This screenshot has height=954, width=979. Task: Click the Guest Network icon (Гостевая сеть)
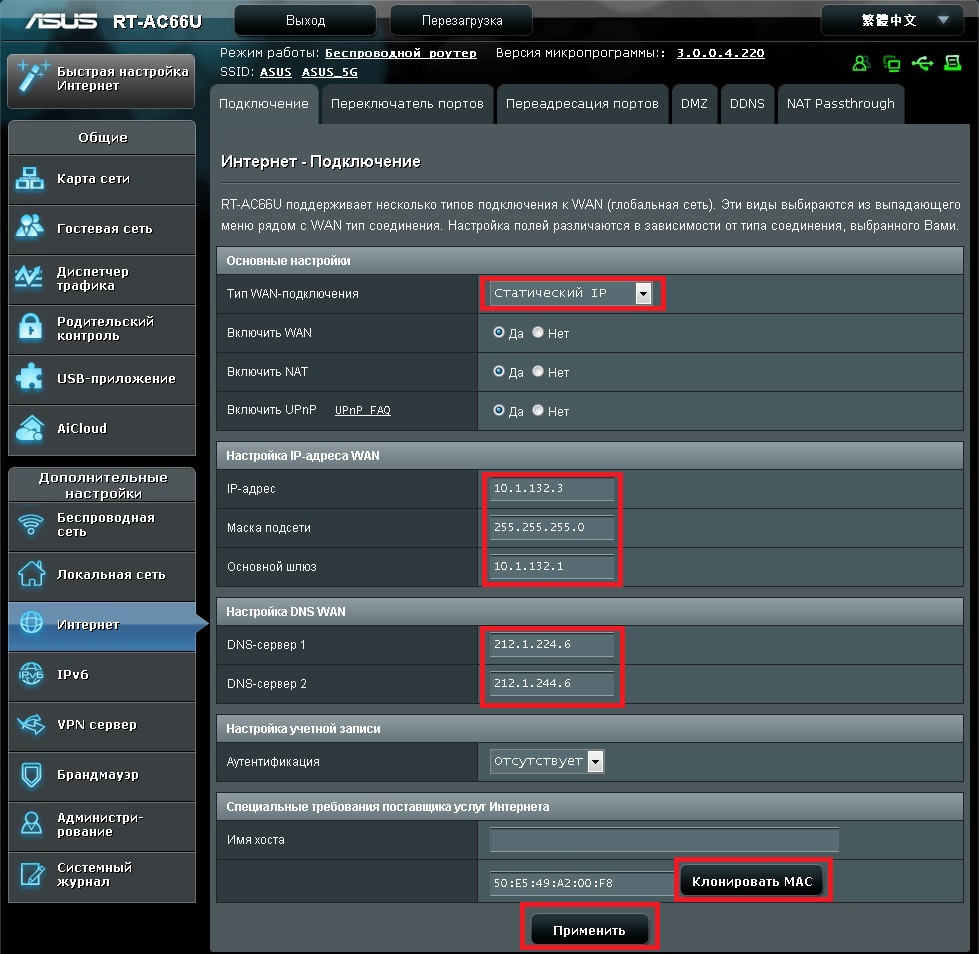31,228
